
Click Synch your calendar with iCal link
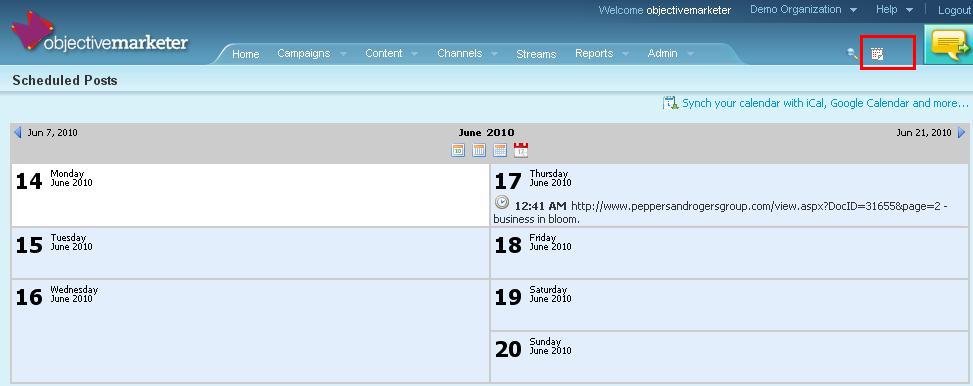tap(825, 103)
